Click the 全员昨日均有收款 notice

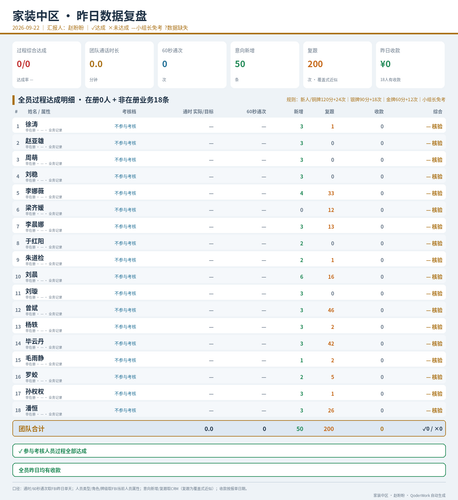coord(229,470)
